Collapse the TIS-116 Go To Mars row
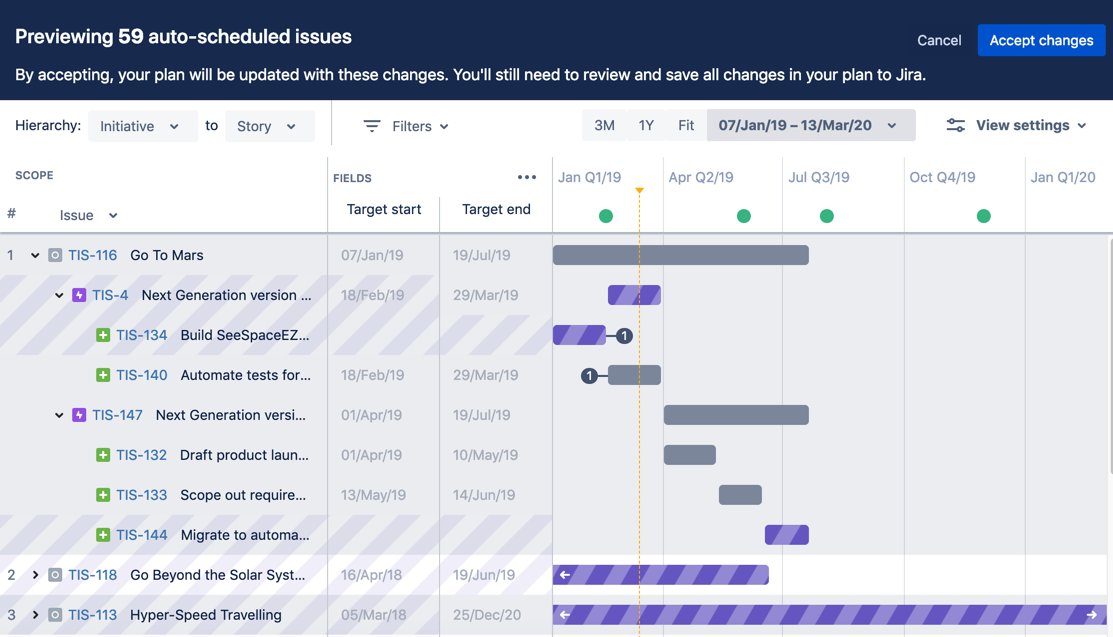The image size is (1113, 637). coord(35,255)
